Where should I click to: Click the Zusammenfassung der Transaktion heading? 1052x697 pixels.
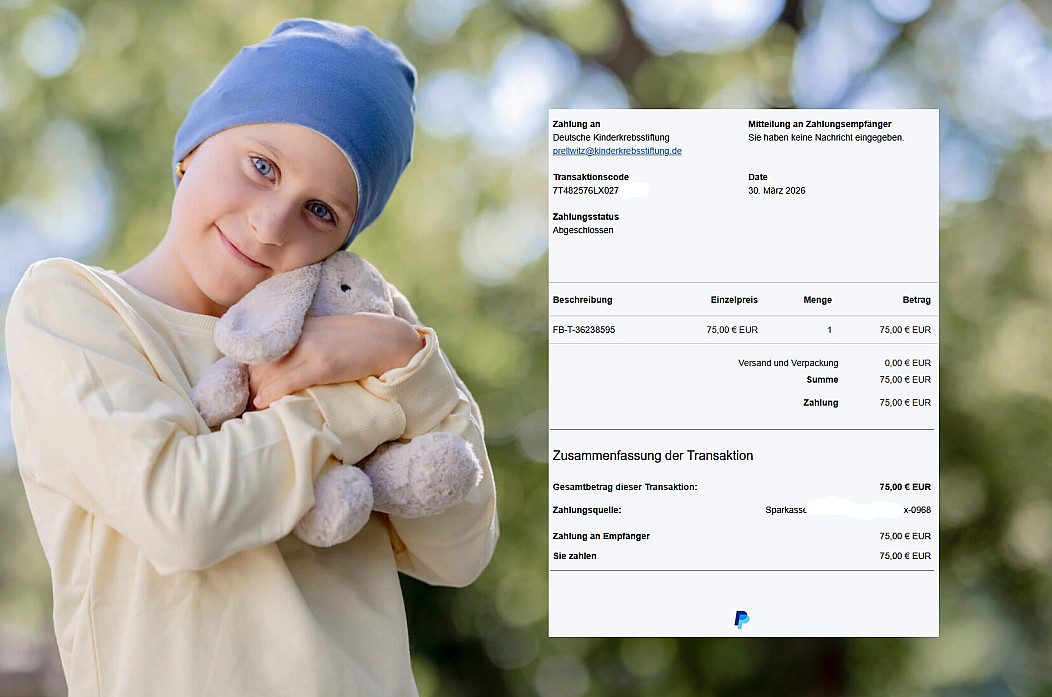pyautogui.click(x=652, y=455)
